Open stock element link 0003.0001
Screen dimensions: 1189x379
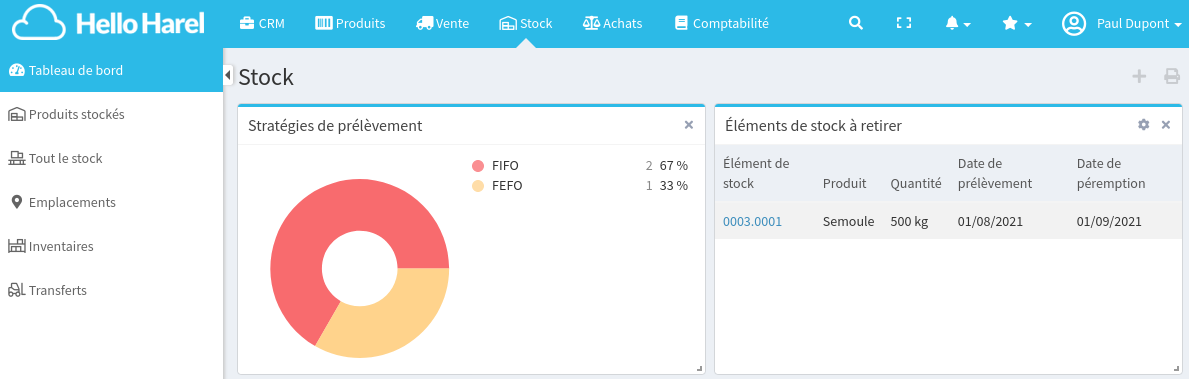click(752, 222)
